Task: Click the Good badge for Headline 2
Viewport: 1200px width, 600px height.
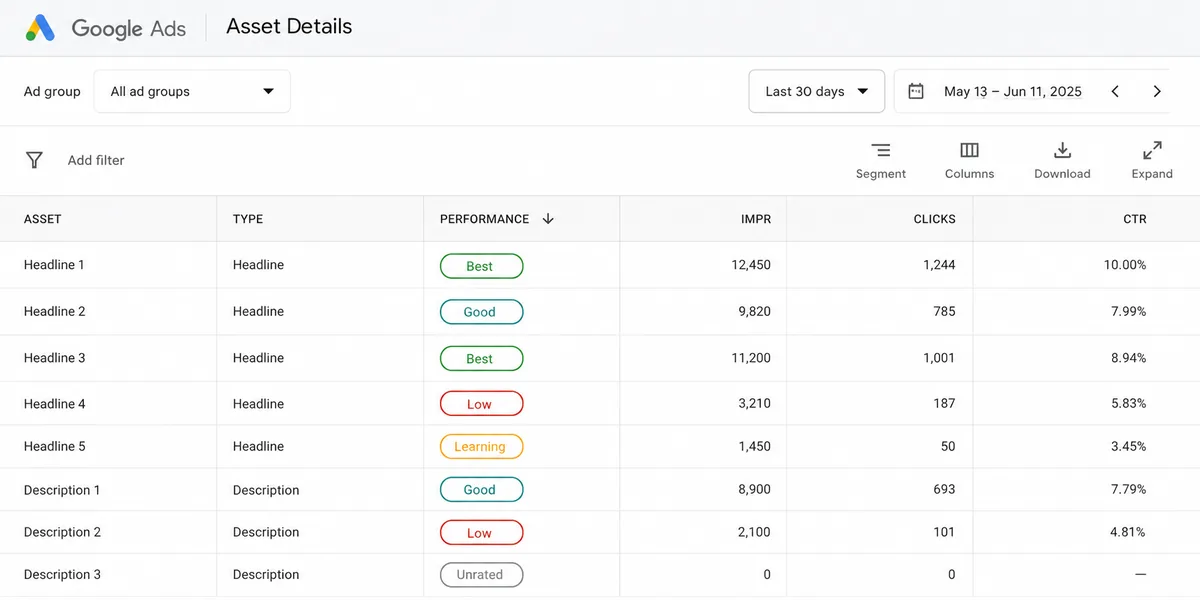Action: point(481,312)
